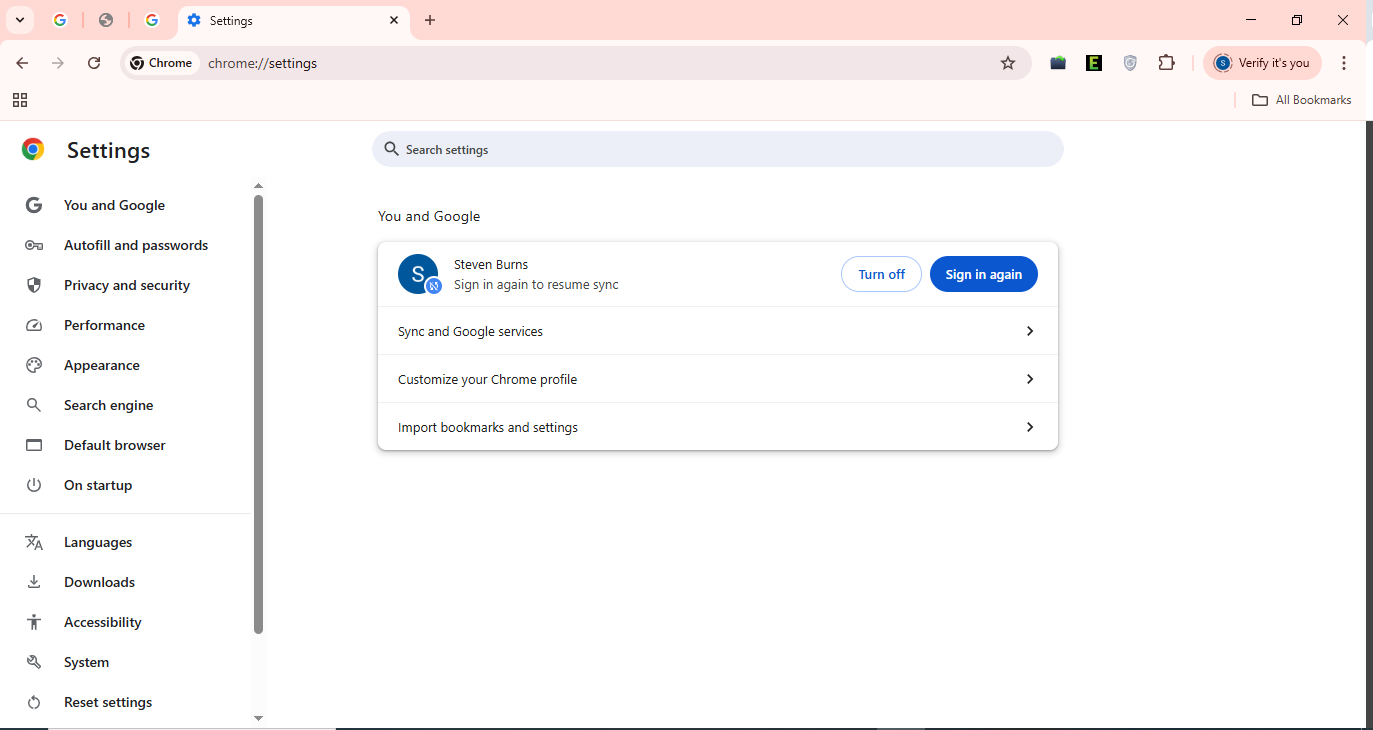This screenshot has width=1373, height=730.
Task: Click the System wrench icon
Action: coord(34,662)
